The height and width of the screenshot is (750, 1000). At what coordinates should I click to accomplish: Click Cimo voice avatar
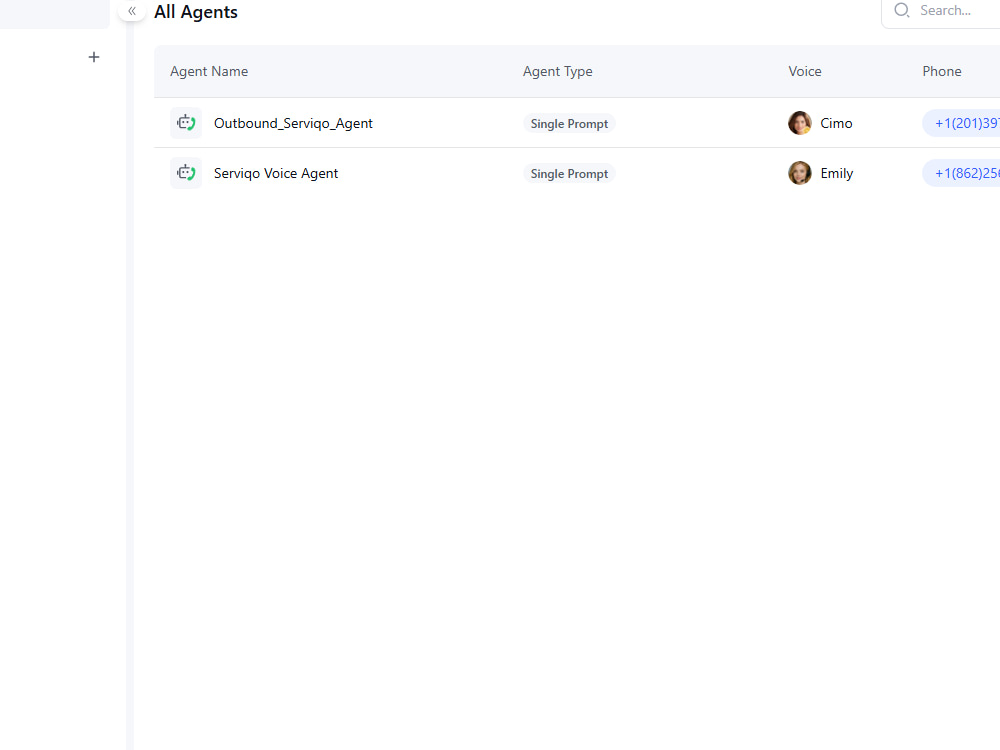(x=800, y=123)
